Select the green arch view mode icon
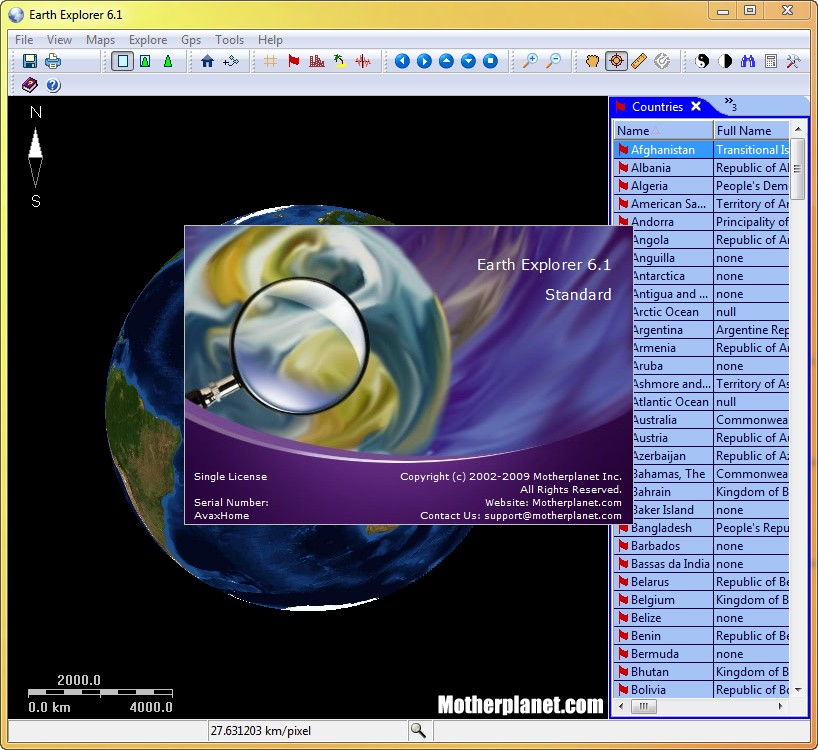Screen dimensions: 818x750 pos(145,61)
